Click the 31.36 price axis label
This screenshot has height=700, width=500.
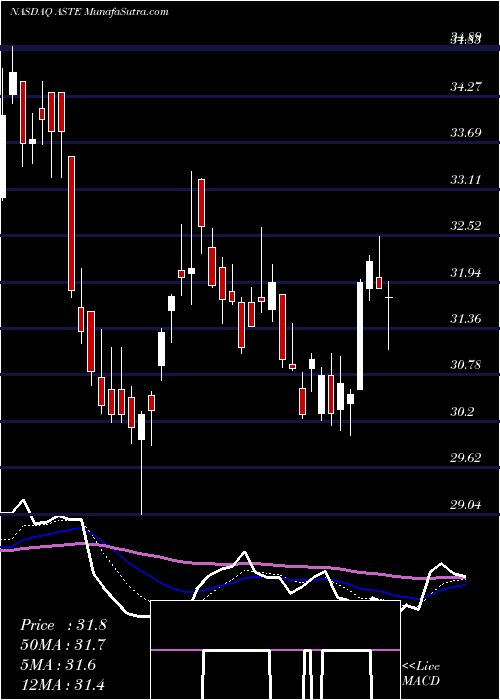(x=466, y=319)
